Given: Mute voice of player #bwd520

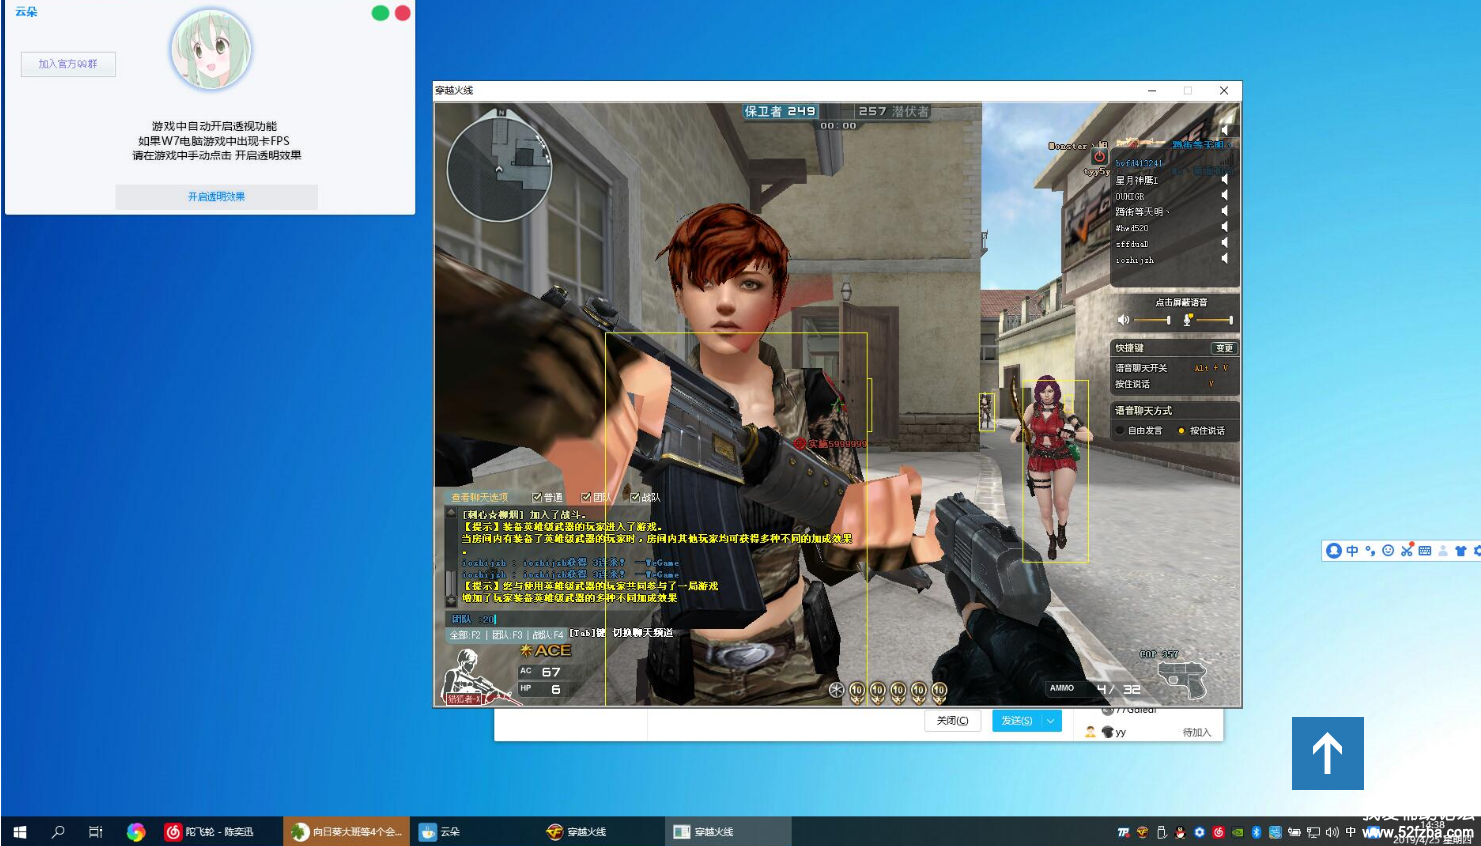Looking at the screenshot, I should coord(1225,227).
